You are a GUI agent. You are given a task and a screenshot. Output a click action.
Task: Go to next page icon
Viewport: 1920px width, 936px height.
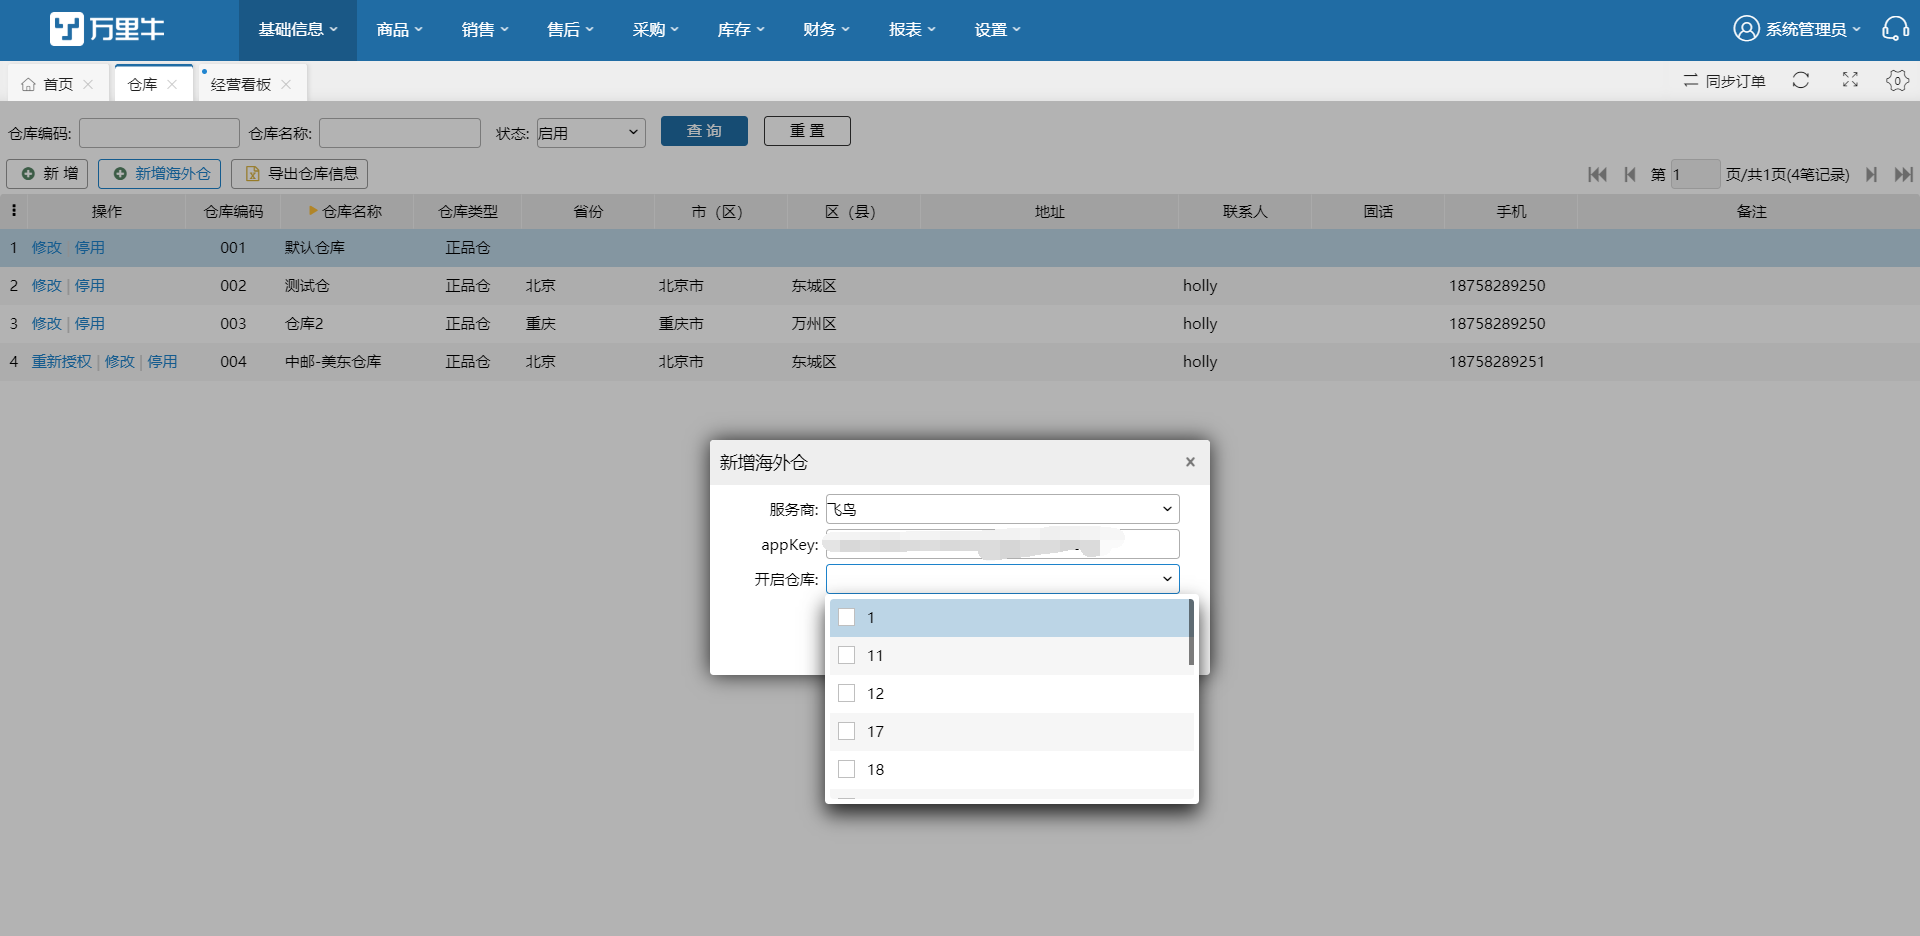1871,174
